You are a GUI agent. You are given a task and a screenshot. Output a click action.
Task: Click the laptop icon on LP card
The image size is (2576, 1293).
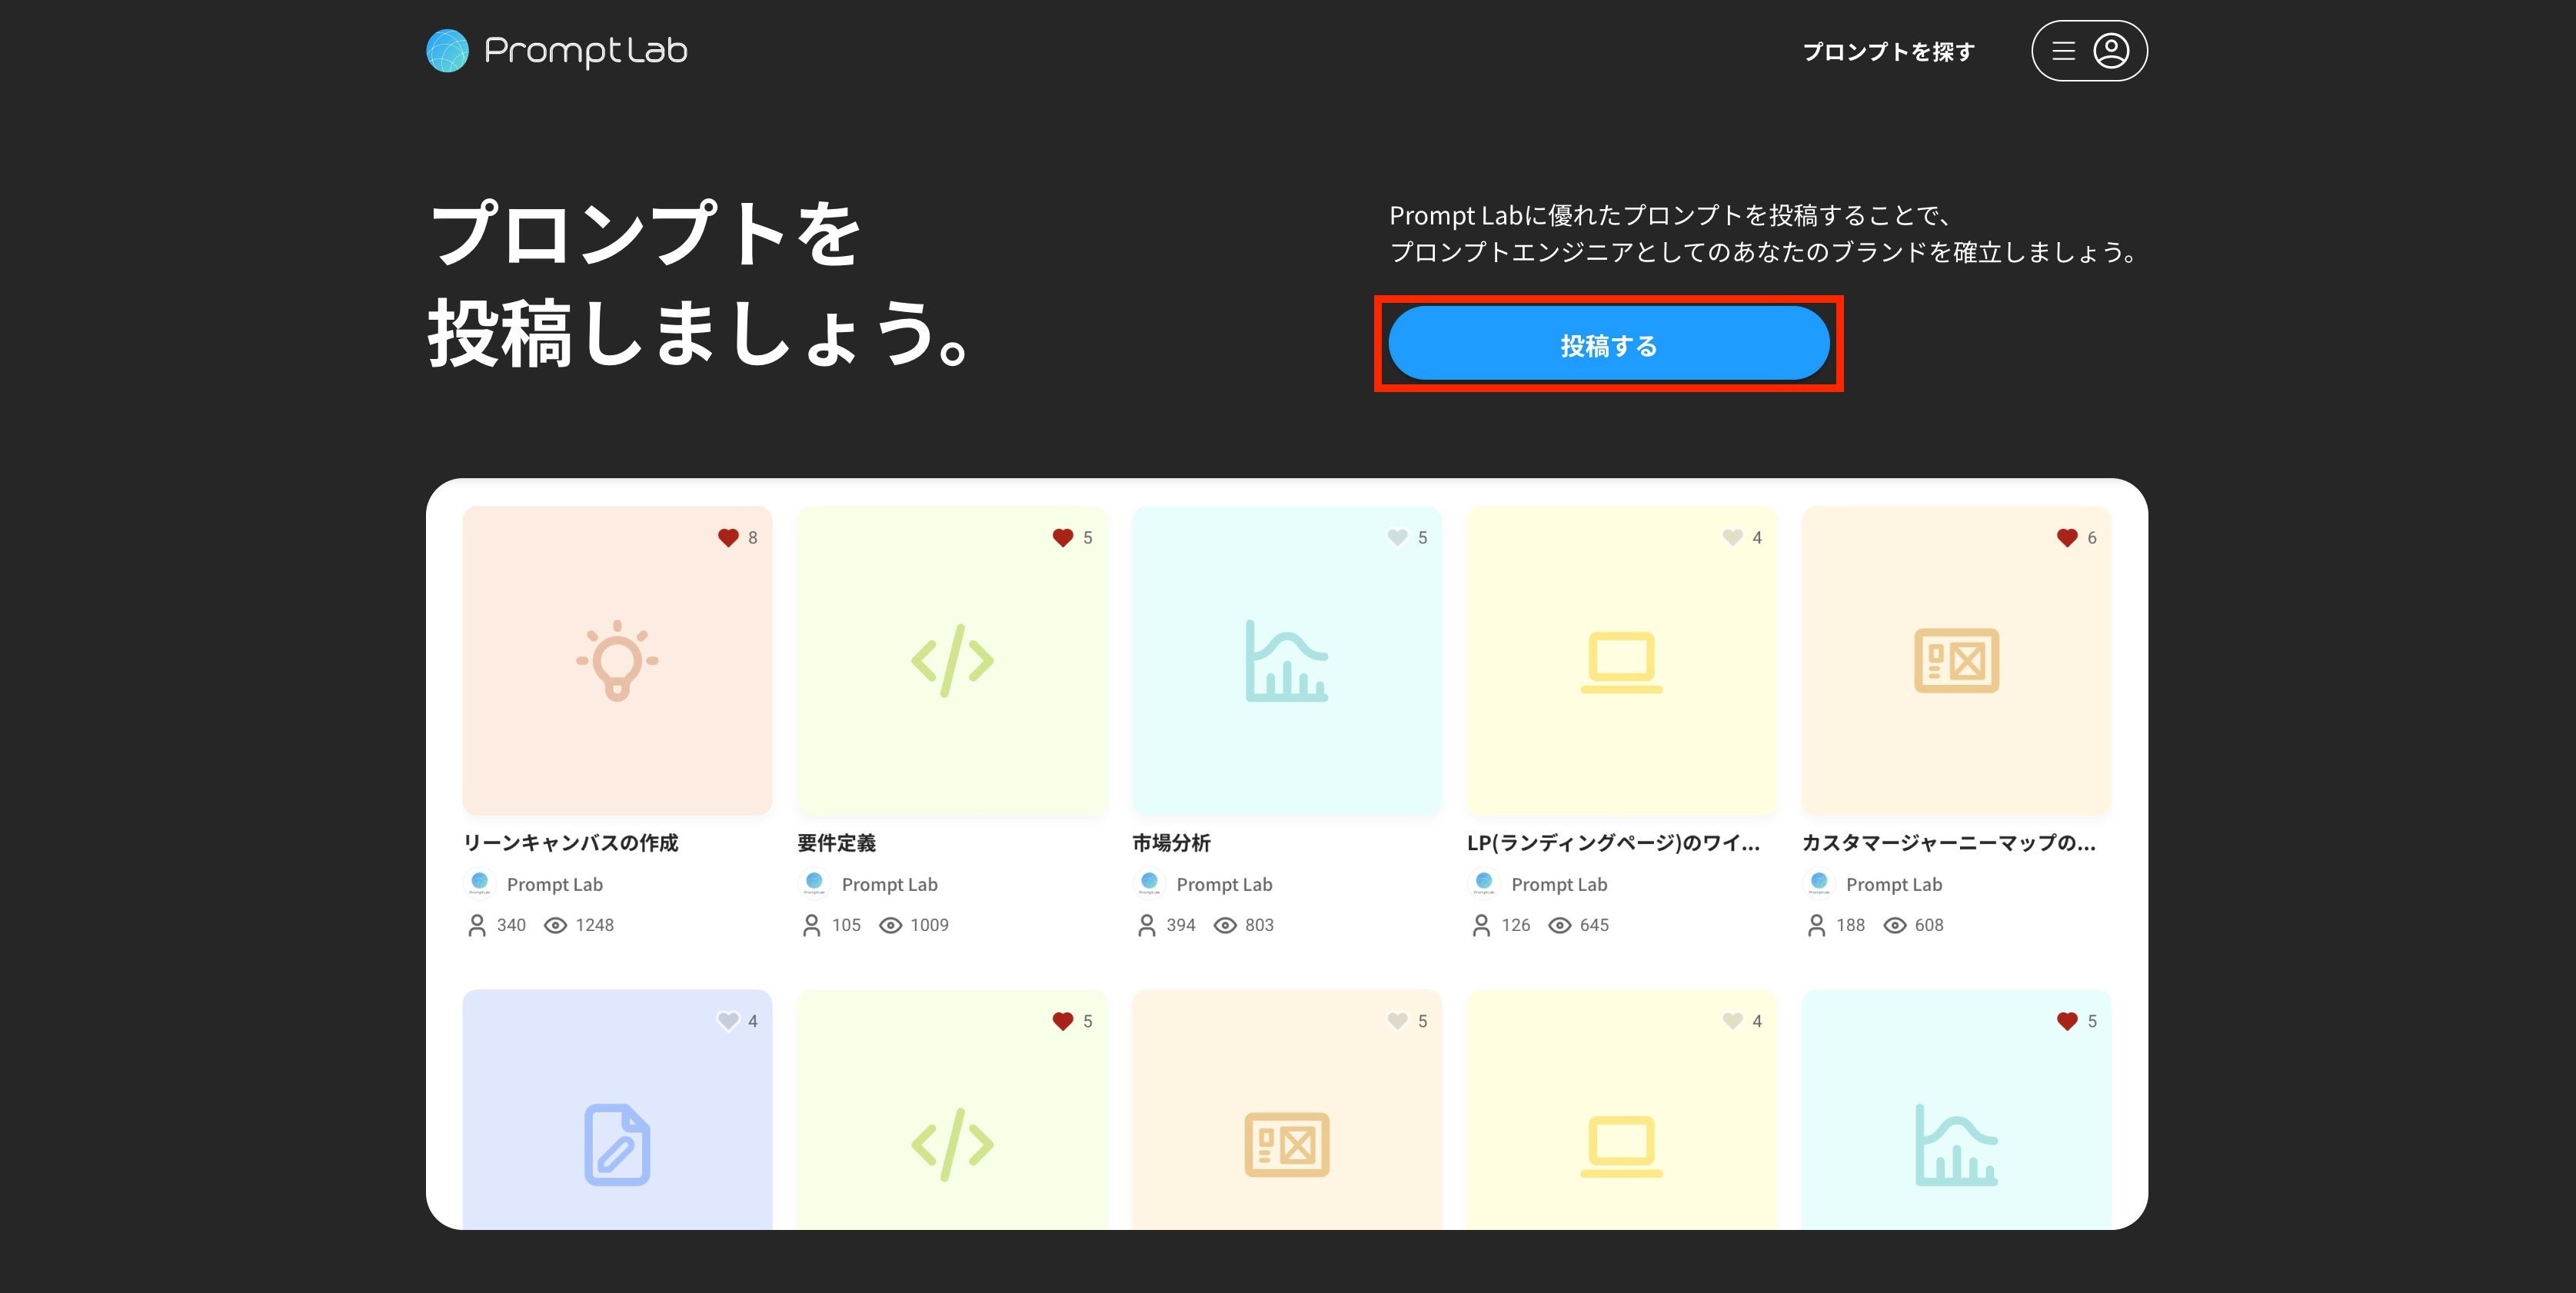click(1621, 661)
